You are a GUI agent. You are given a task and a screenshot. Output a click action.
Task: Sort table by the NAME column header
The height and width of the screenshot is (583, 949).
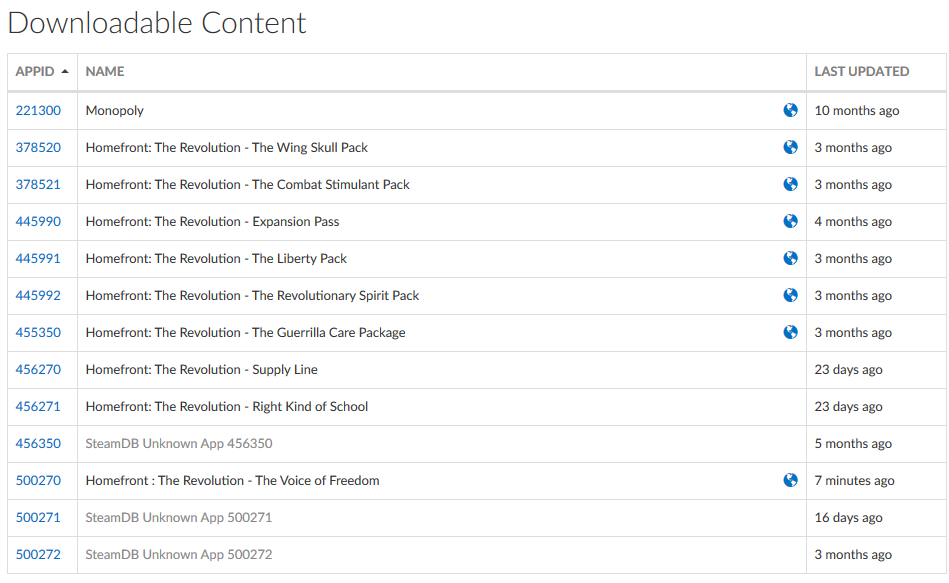[x=105, y=71]
